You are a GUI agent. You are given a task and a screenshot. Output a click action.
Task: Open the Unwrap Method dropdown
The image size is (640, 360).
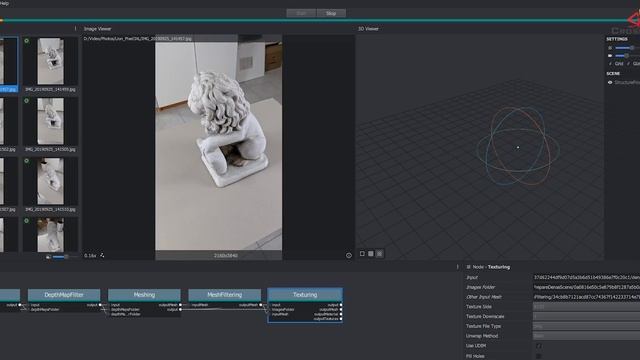(x=586, y=336)
